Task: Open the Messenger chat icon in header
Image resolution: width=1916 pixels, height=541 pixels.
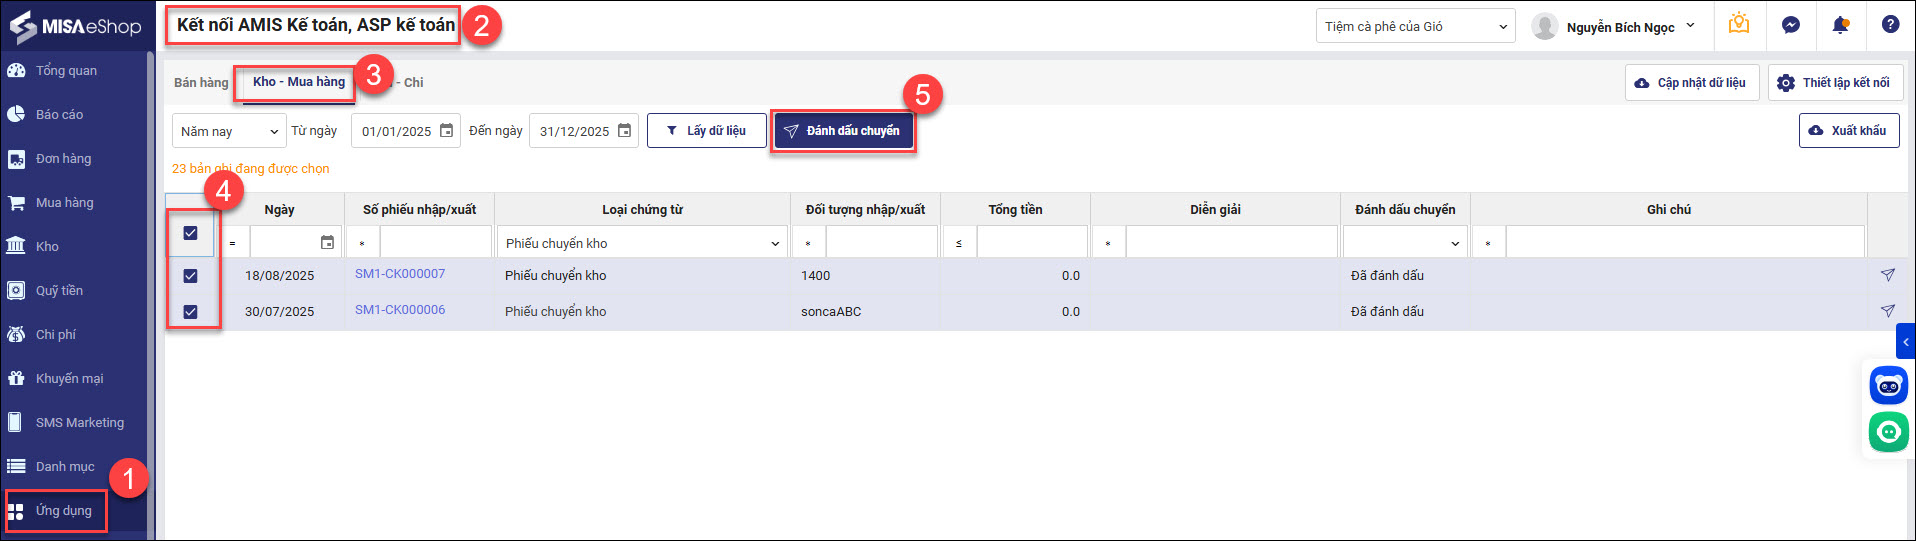Action: coord(1791,25)
